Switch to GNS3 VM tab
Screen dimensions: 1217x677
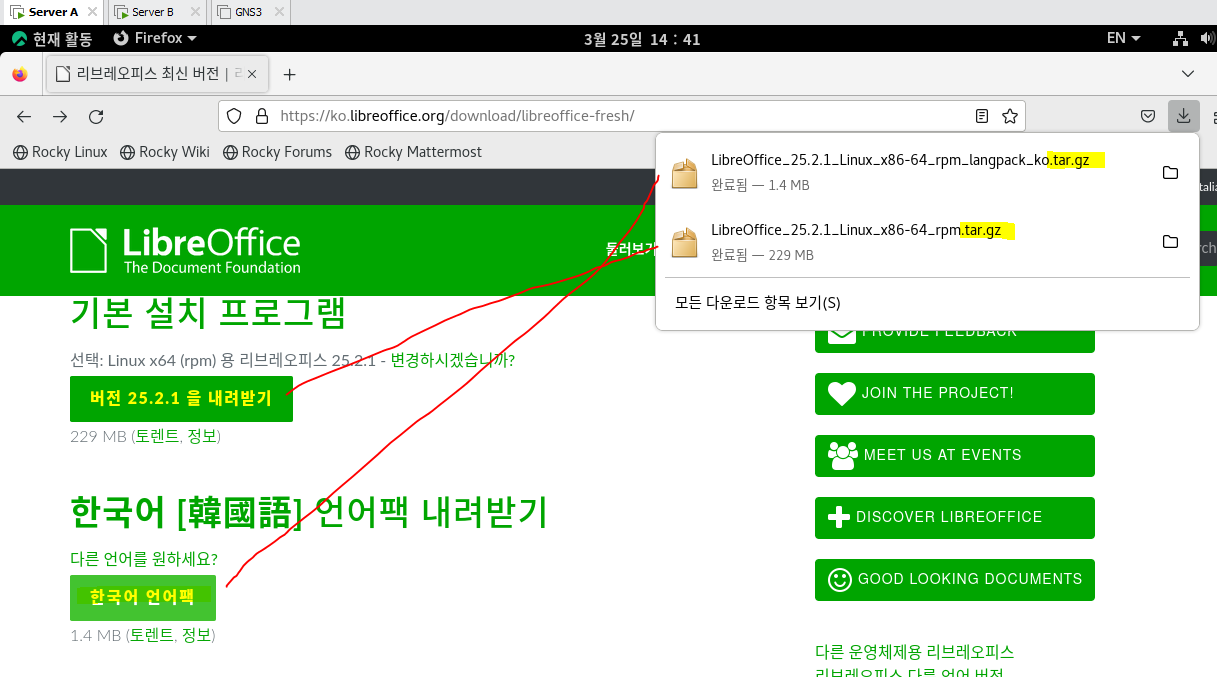click(x=249, y=12)
